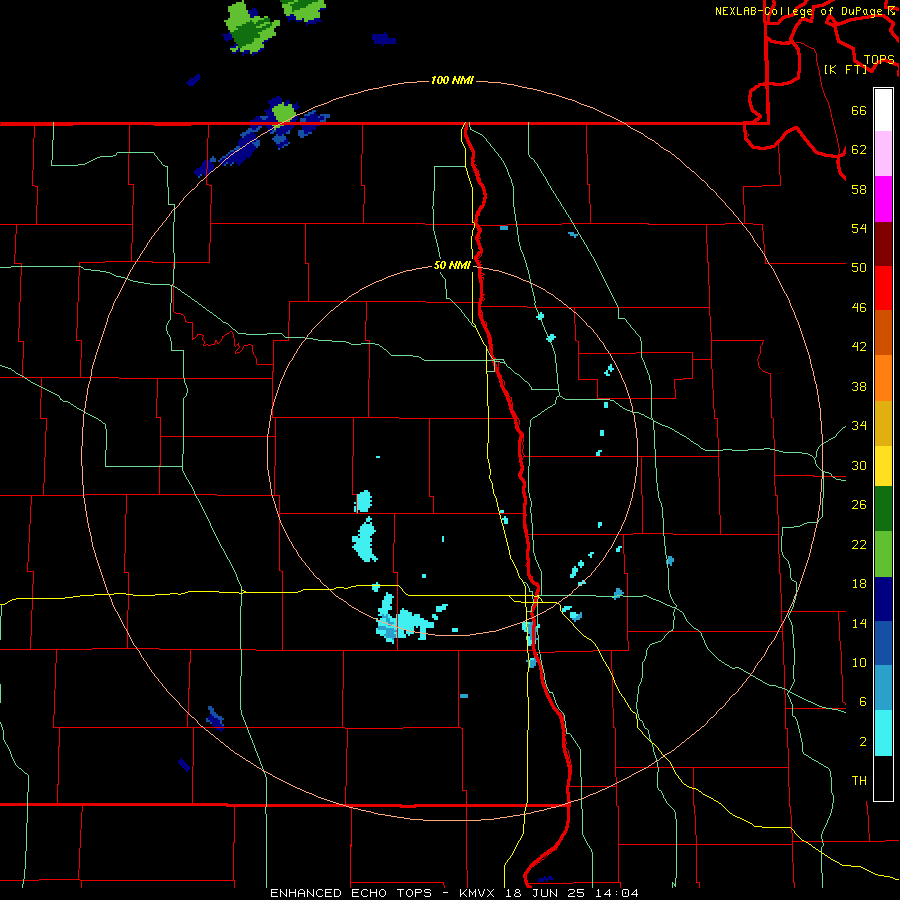Click the "6" legend value
The height and width of the screenshot is (900, 900).
point(863,701)
